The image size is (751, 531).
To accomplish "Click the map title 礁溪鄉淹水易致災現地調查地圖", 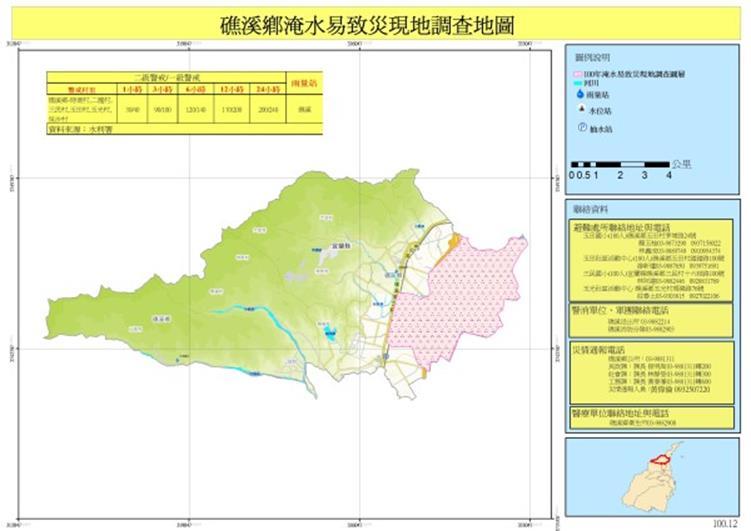I will pyautogui.click(x=366, y=26).
